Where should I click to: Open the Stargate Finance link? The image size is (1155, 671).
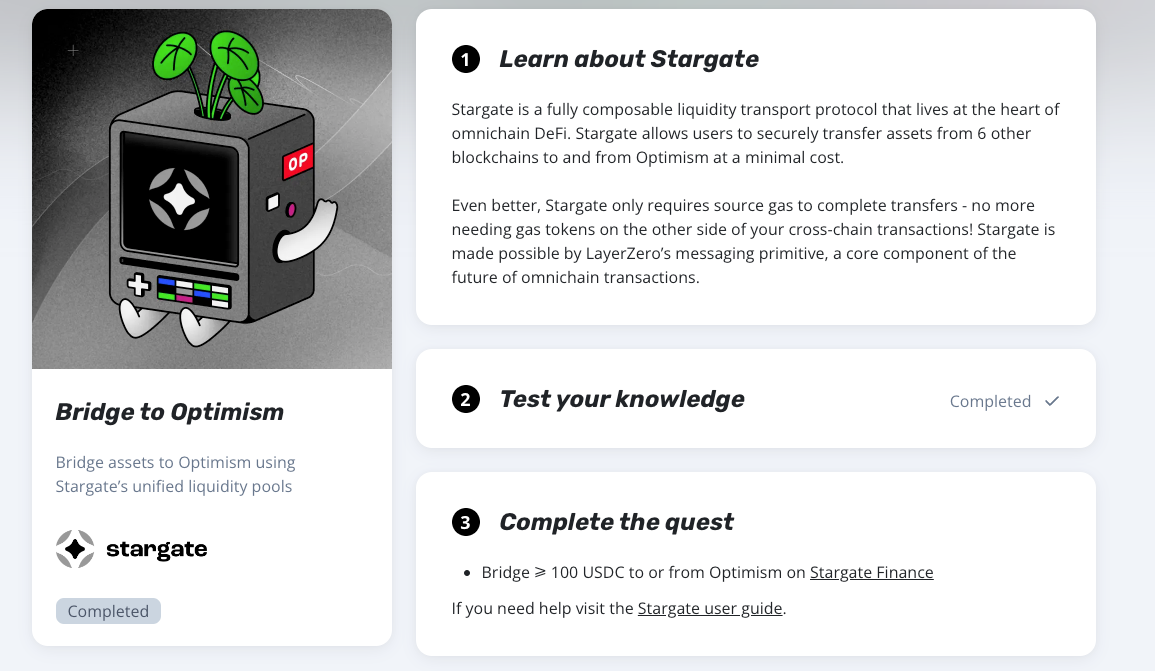click(871, 572)
